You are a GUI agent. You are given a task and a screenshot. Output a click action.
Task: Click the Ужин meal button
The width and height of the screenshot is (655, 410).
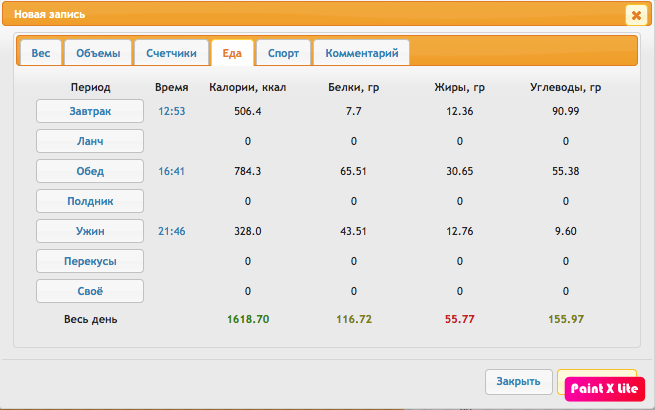(x=90, y=231)
